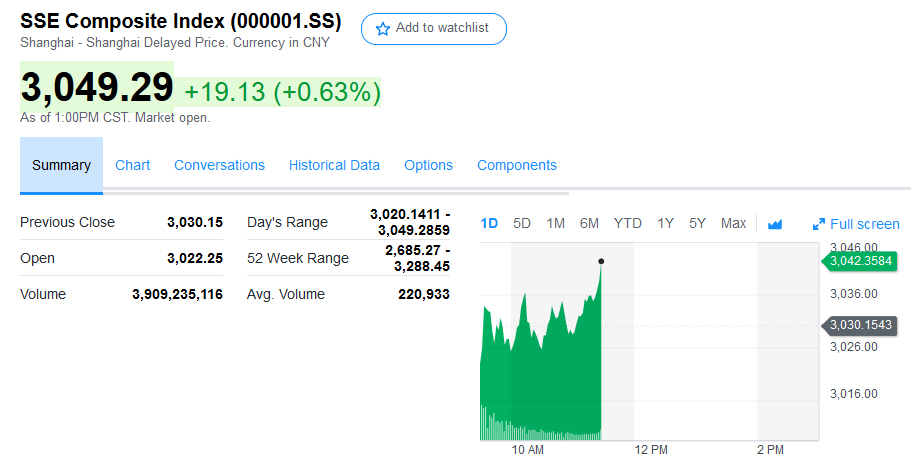Display the Max chart range
The height and width of the screenshot is (461, 911).
[733, 223]
